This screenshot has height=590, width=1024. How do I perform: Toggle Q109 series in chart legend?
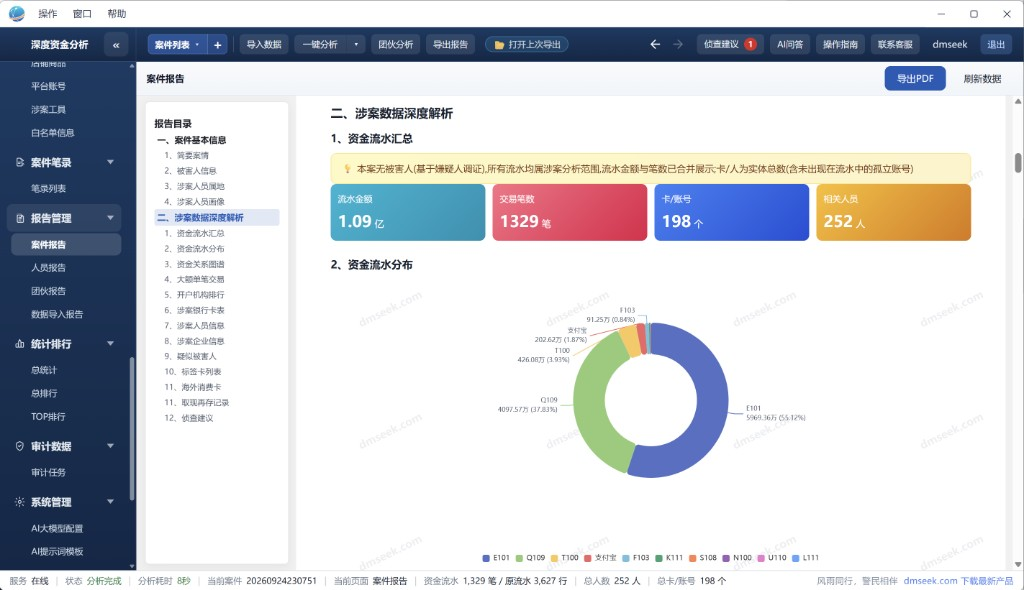click(x=530, y=558)
